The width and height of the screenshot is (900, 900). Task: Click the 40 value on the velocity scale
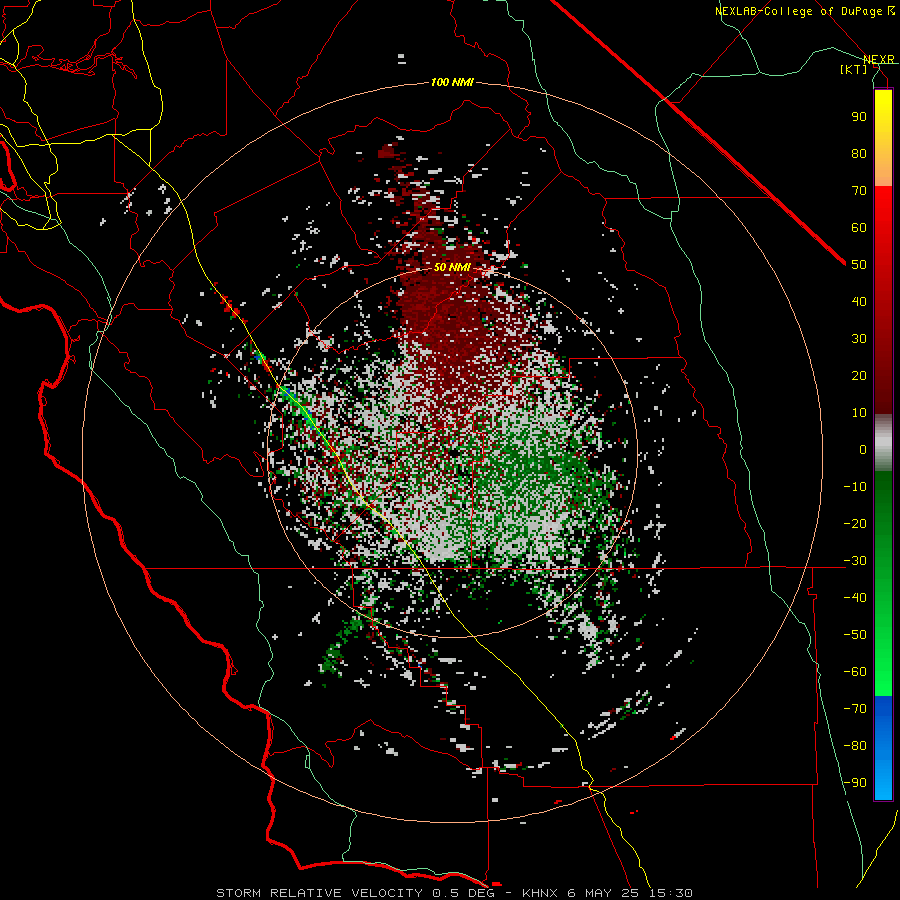tap(859, 301)
